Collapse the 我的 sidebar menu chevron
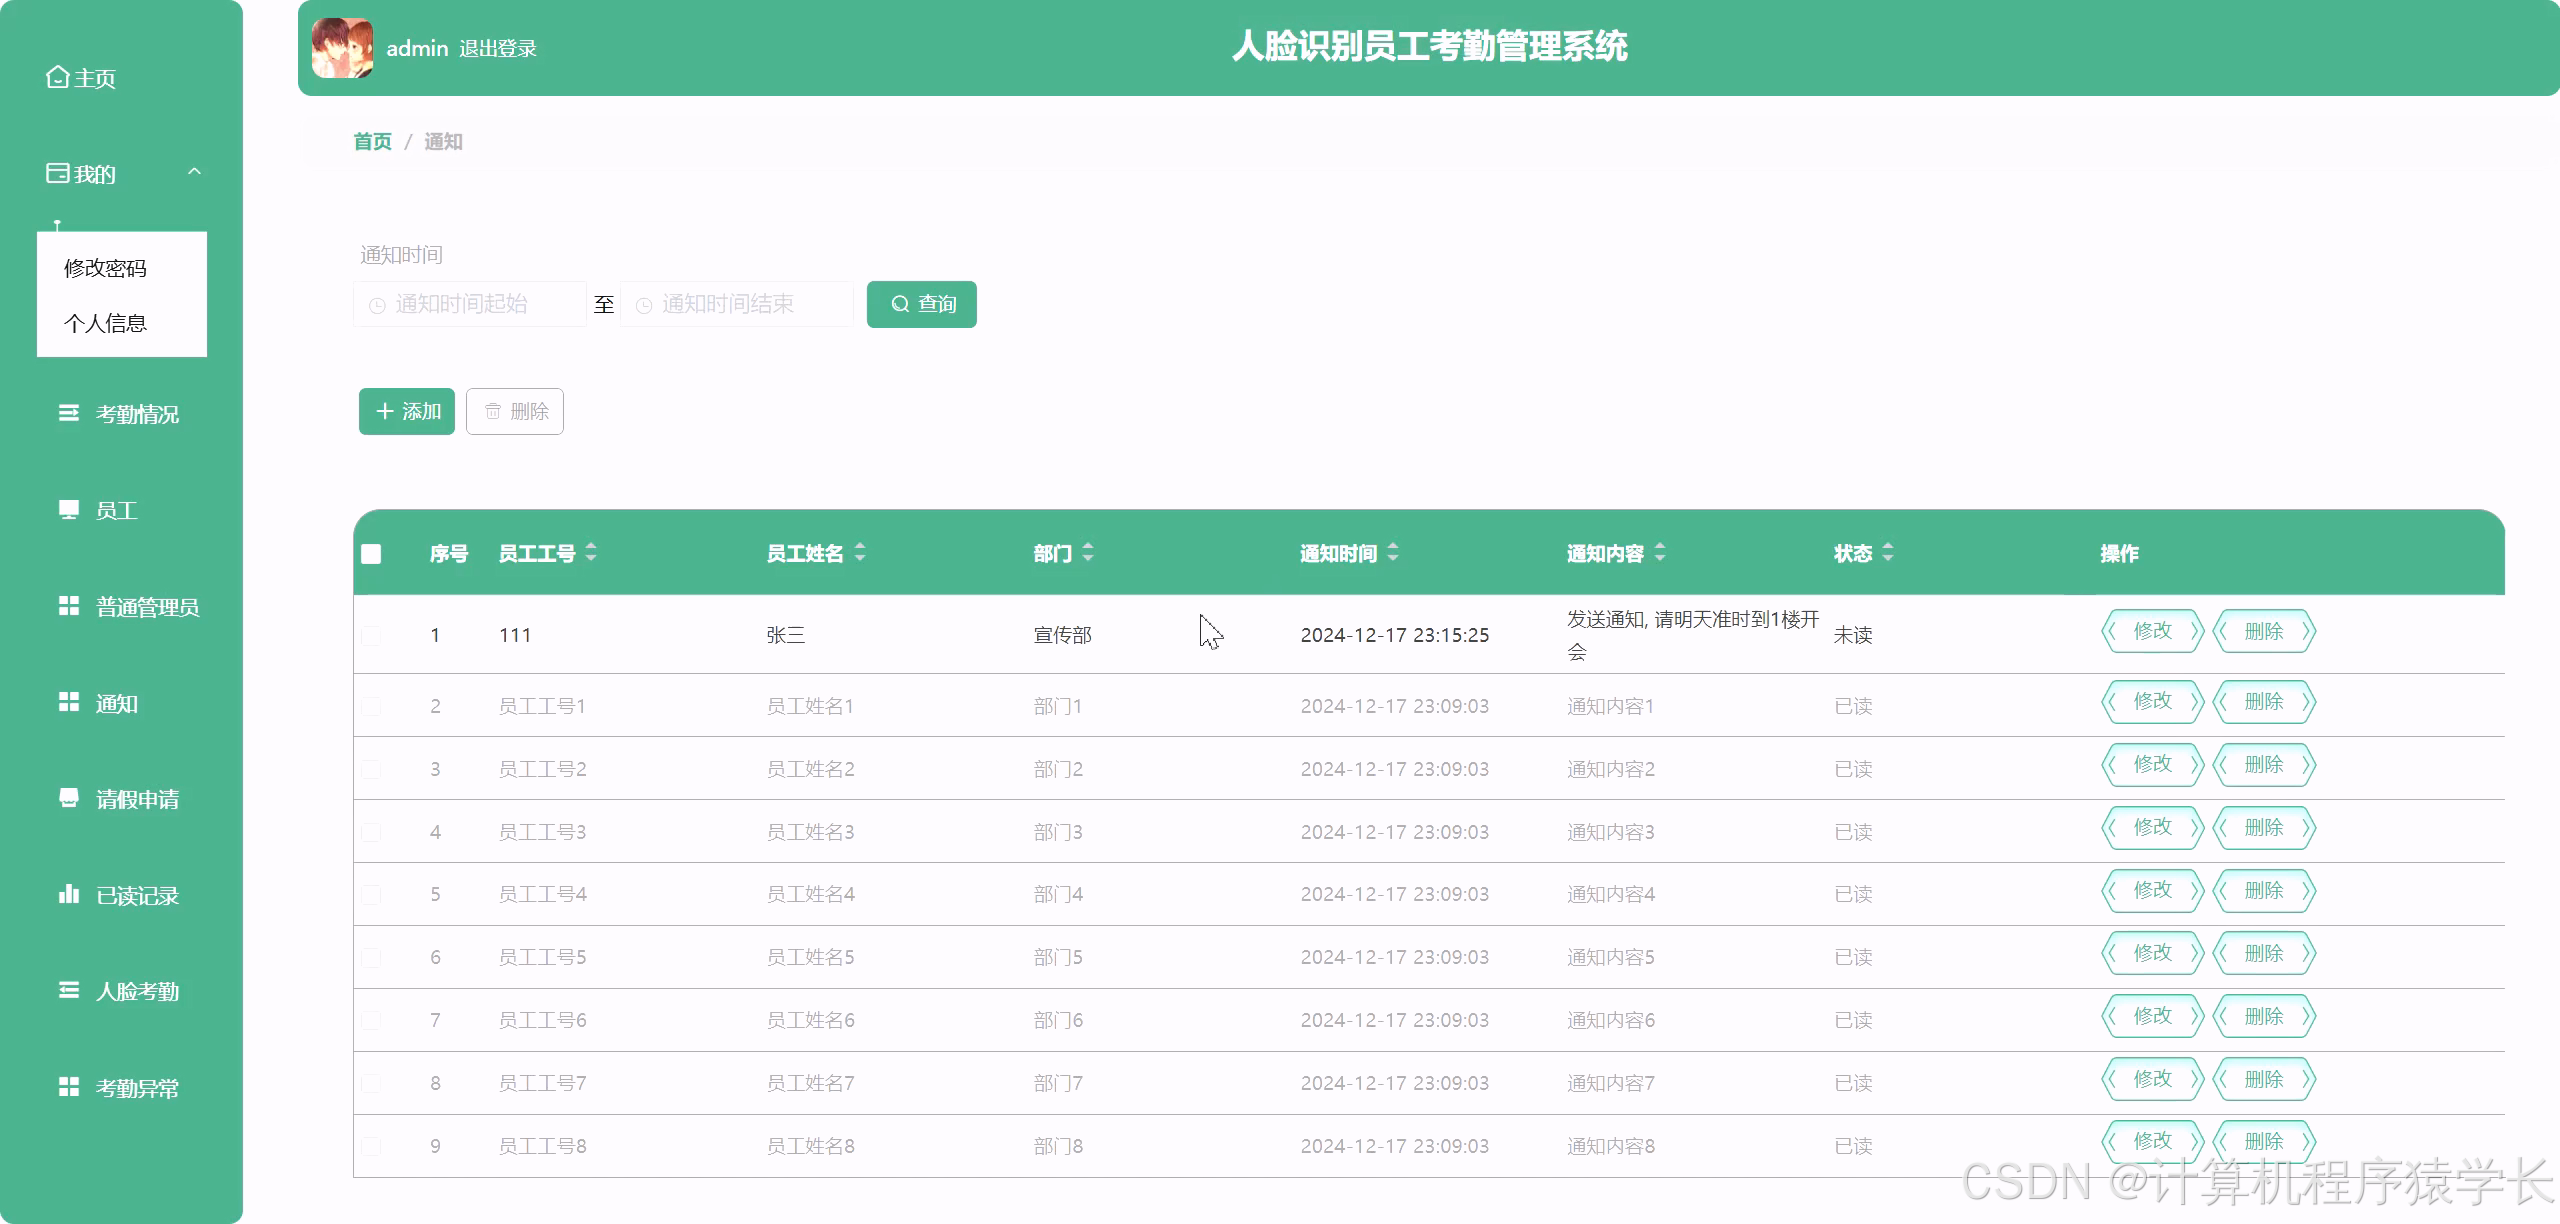Screen dimensions: 2560x1224 coord(195,172)
